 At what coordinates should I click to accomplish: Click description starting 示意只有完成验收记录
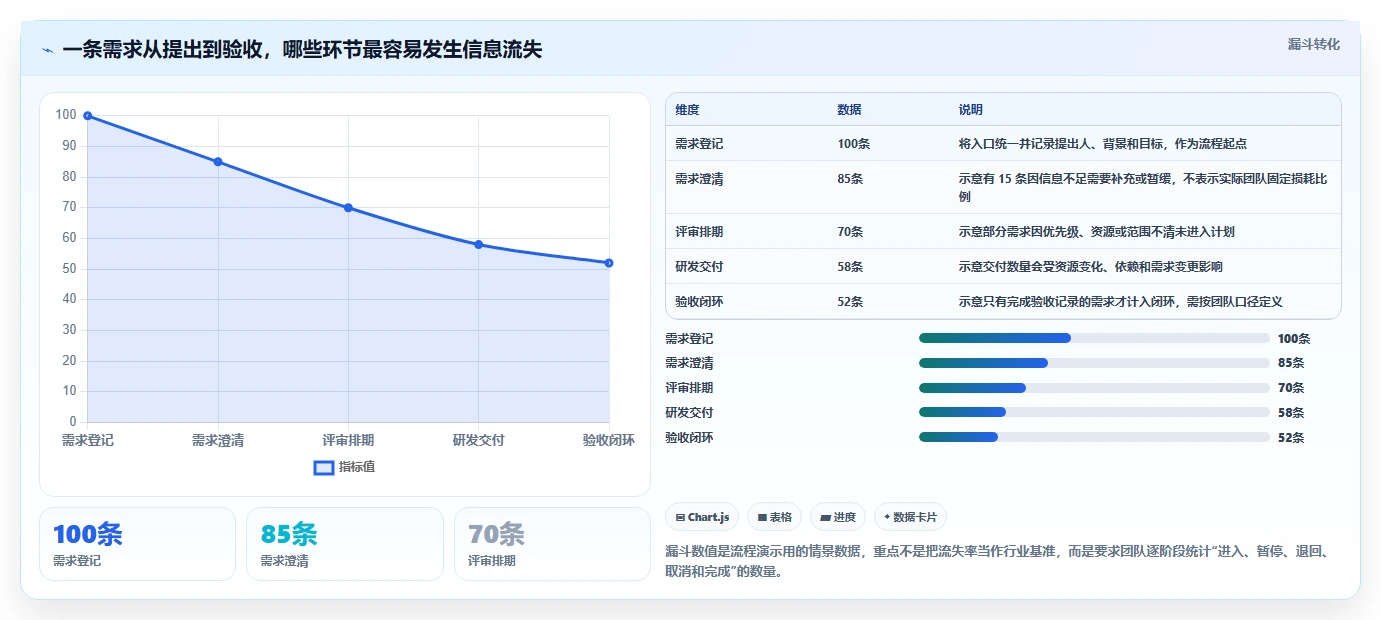[x=1121, y=302]
